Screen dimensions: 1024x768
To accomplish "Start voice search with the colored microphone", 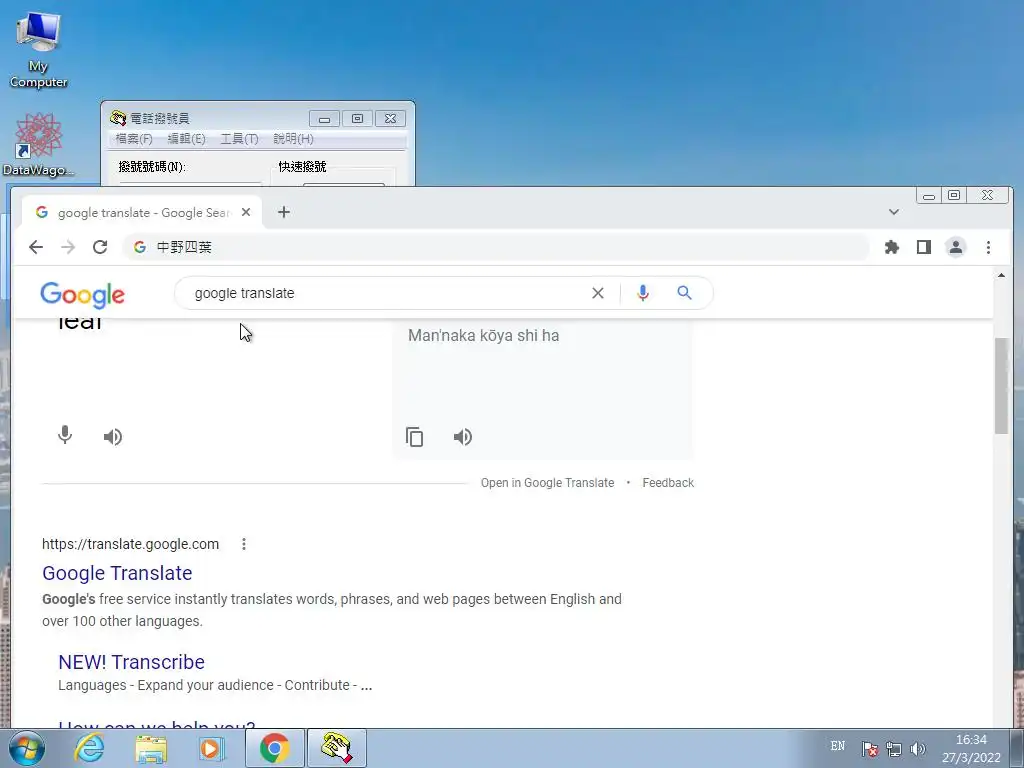I will [x=643, y=293].
